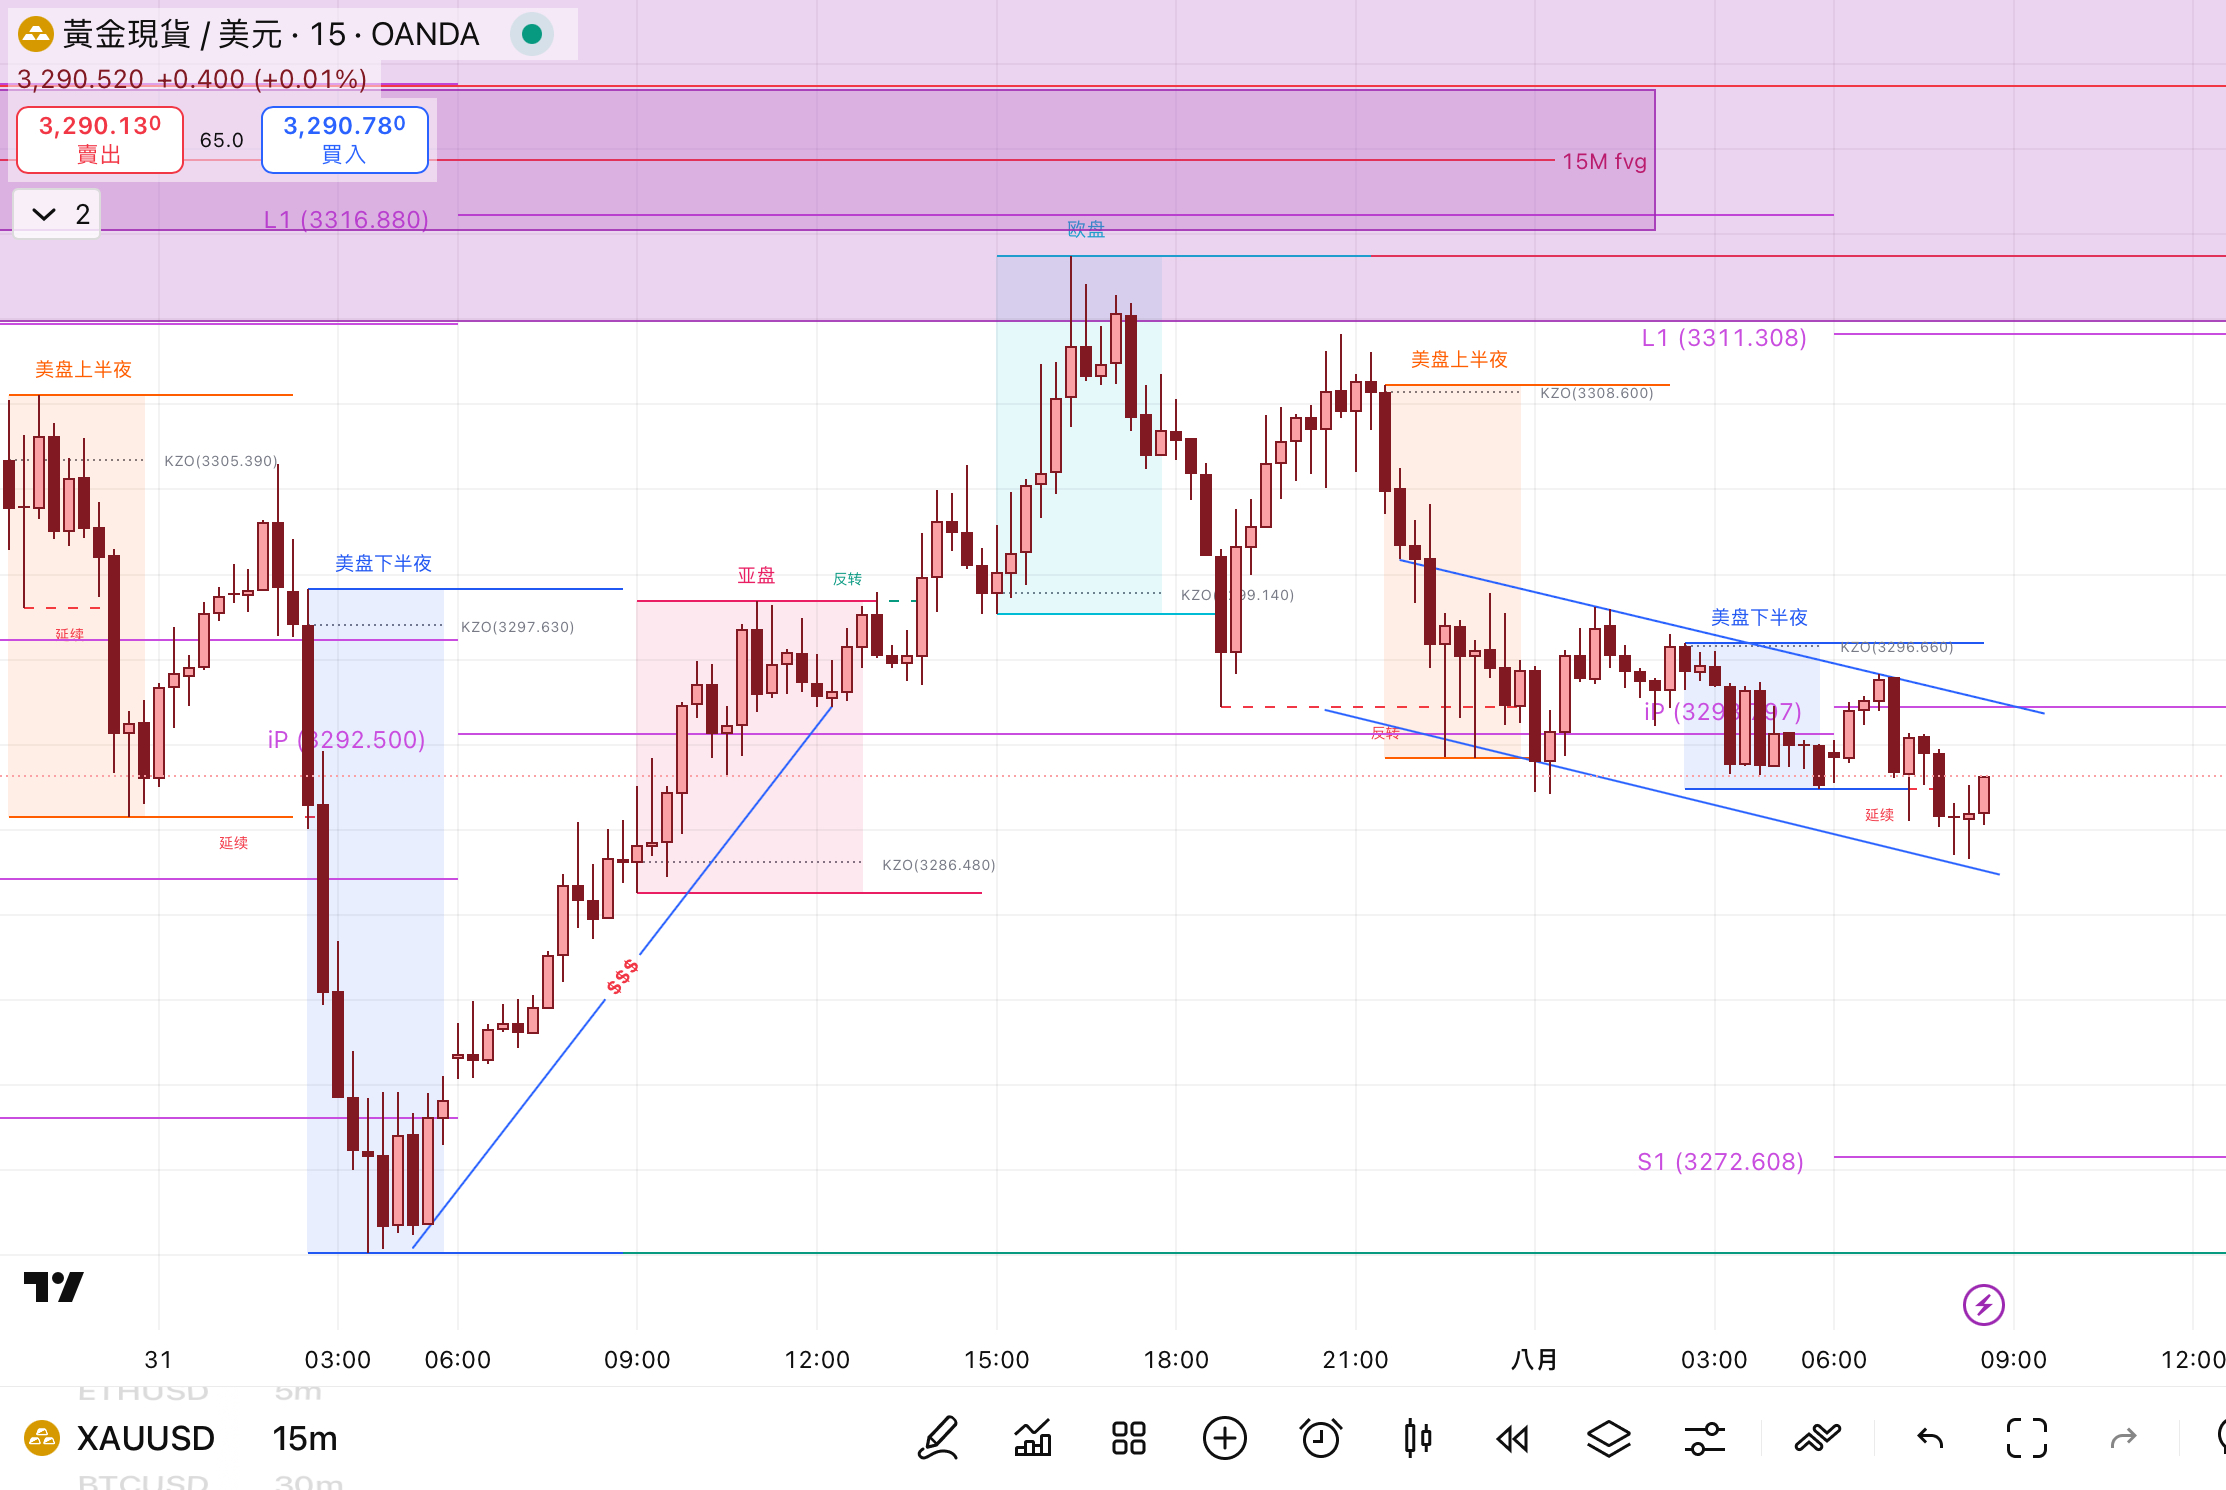Image resolution: width=2226 pixels, height=1490 pixels.
Task: Toggle the green market status dot
Action: click(x=532, y=34)
